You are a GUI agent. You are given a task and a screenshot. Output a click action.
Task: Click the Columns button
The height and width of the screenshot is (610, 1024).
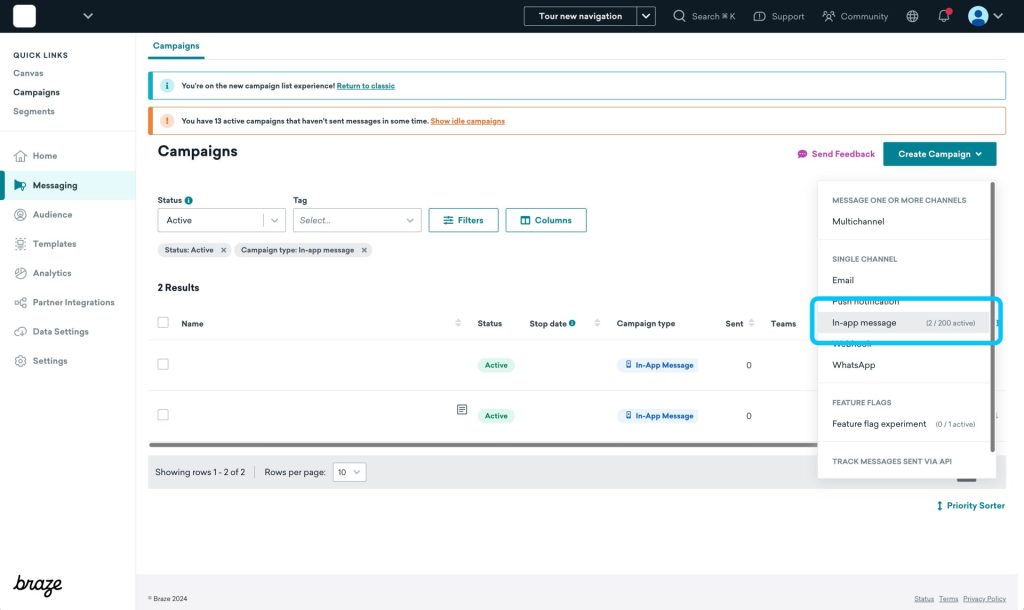click(546, 220)
